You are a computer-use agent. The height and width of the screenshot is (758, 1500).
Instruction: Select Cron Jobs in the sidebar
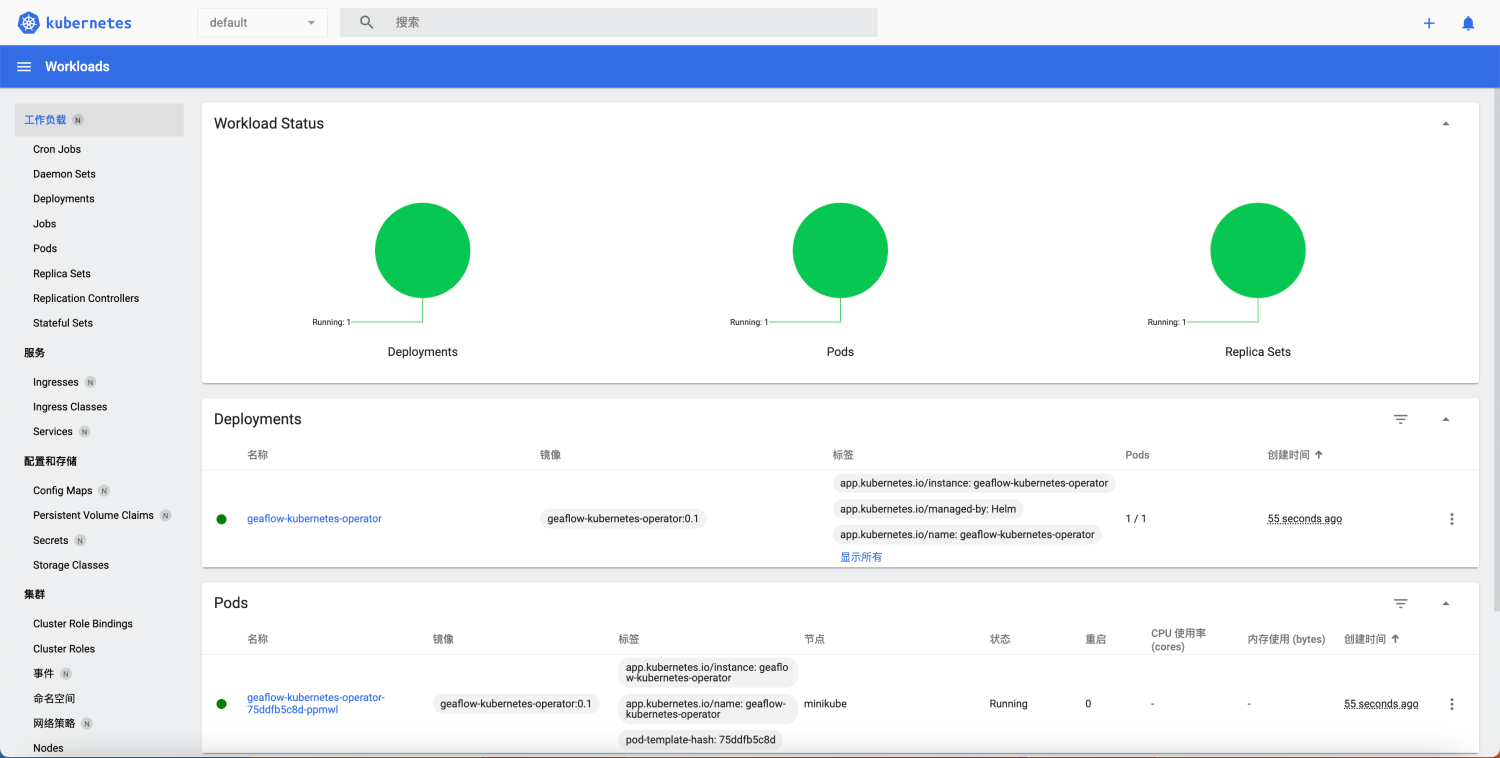point(57,149)
